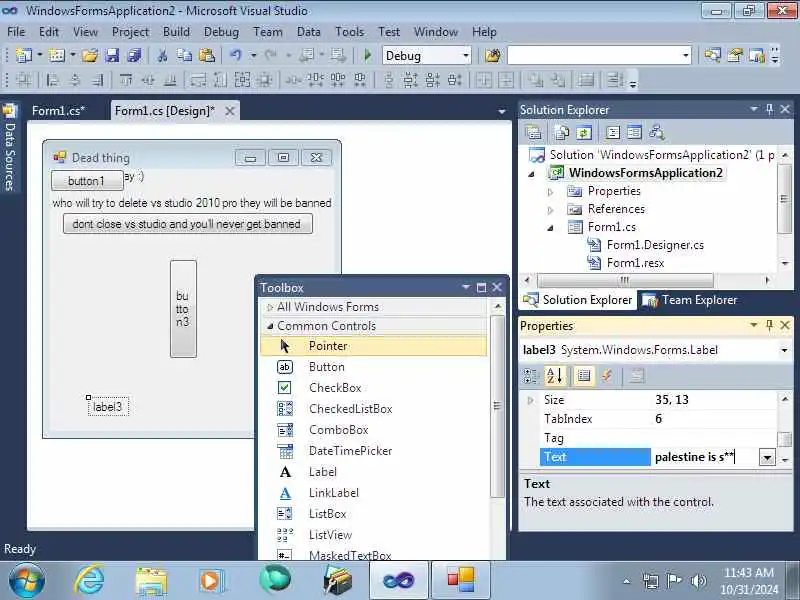Pin the Properties panel with the pushpin icon

(769, 324)
